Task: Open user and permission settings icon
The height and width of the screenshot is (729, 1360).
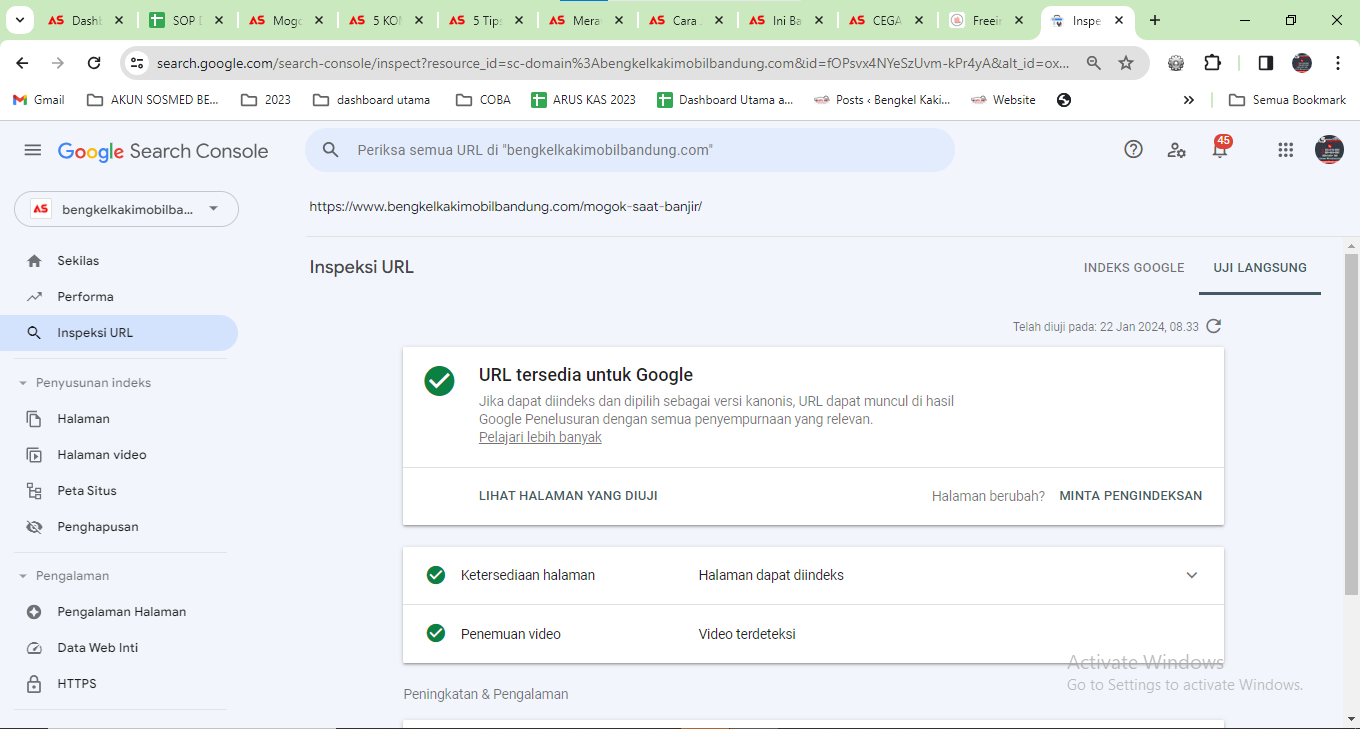Action: click(1177, 150)
